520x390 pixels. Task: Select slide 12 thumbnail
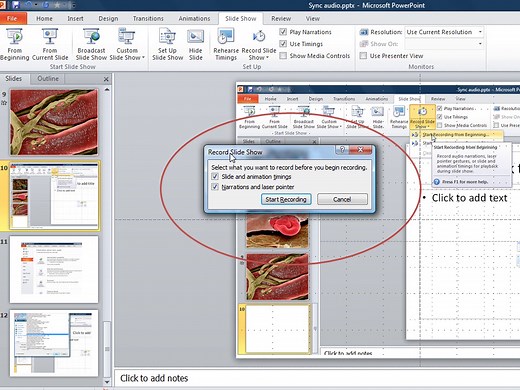[54, 343]
